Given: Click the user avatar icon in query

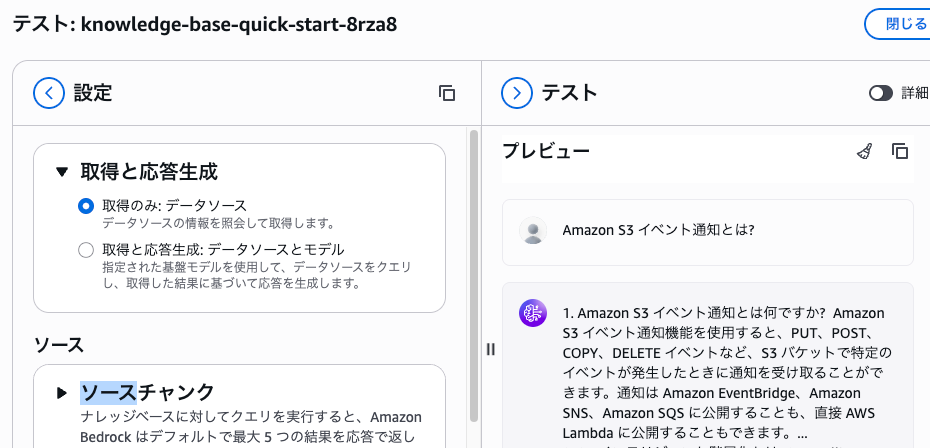Looking at the screenshot, I should 533,230.
